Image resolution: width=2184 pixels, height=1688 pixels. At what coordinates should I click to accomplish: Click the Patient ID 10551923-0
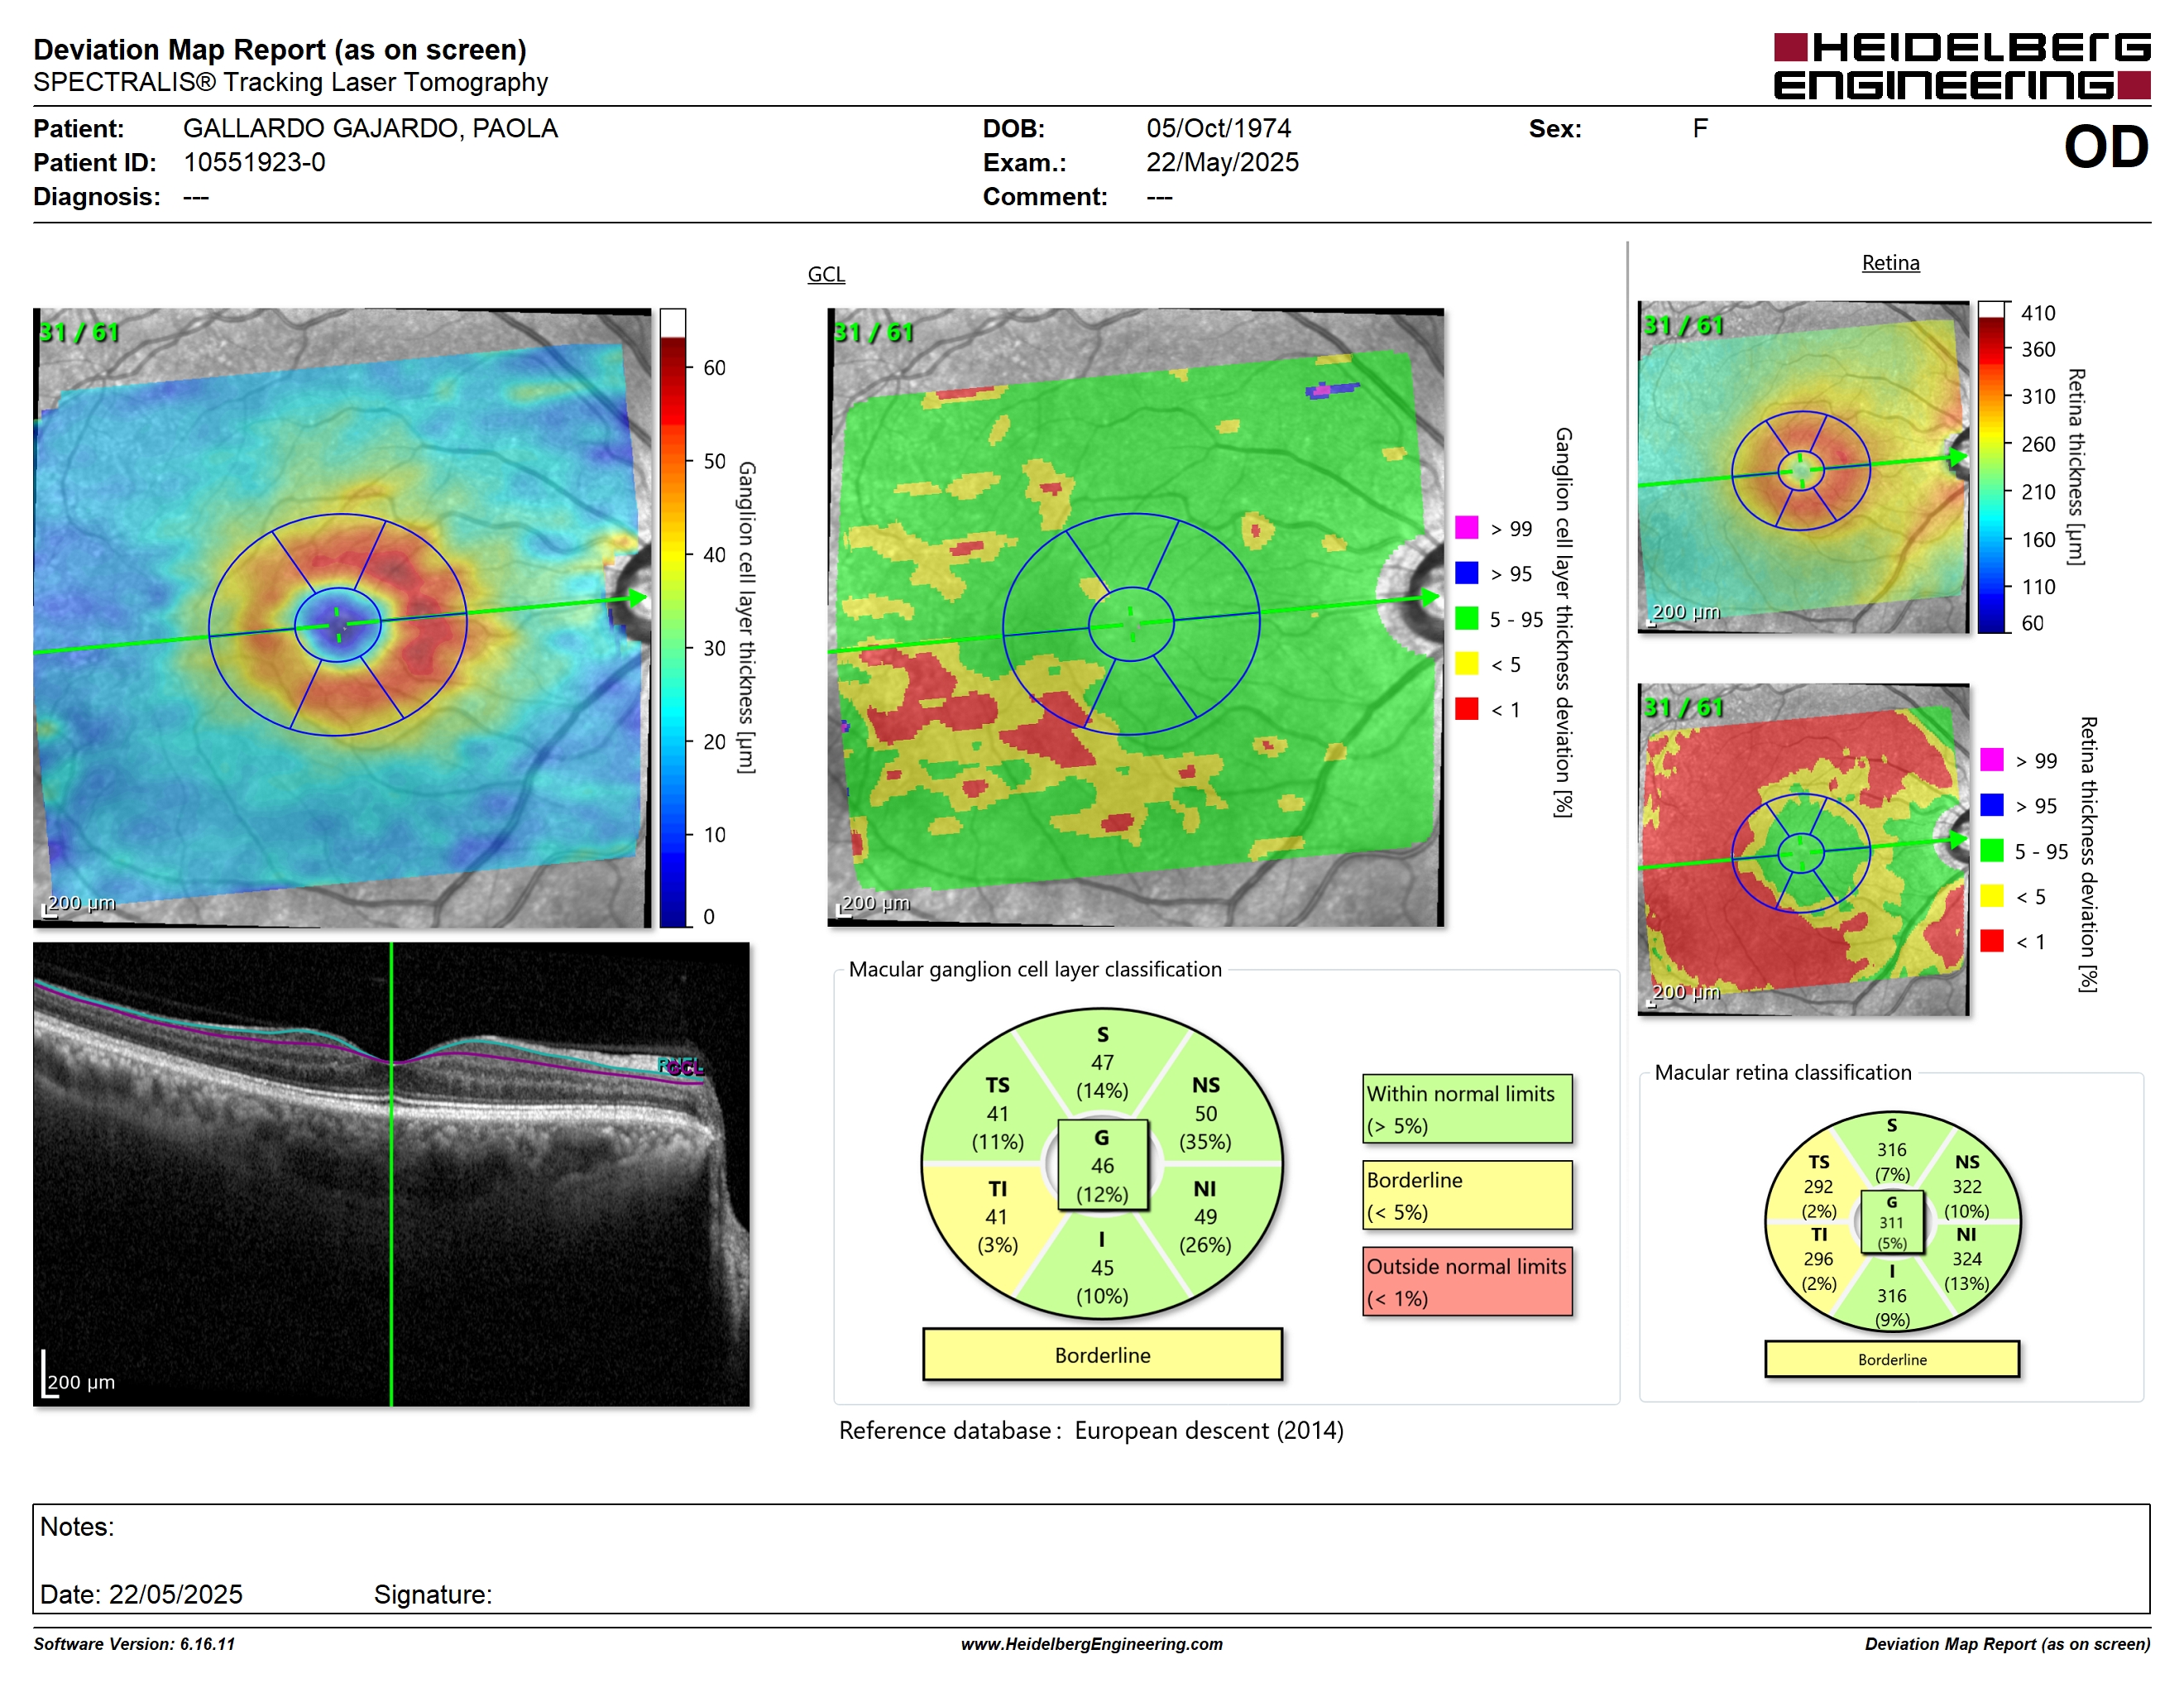click(254, 163)
